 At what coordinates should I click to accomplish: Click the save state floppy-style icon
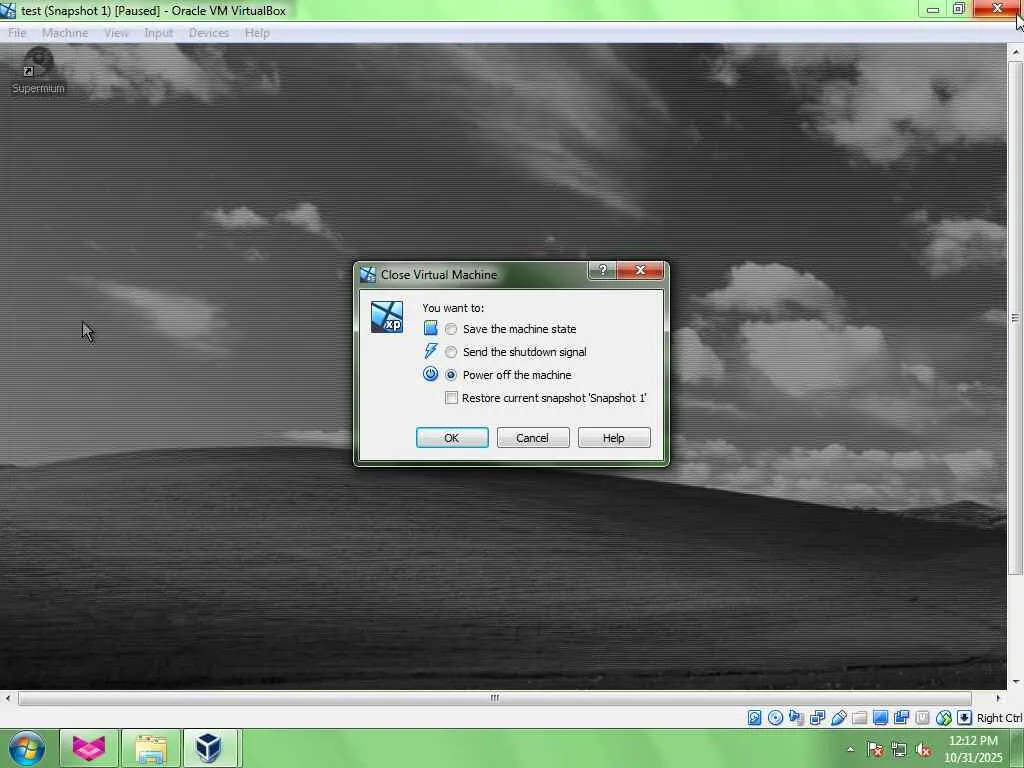click(x=430, y=328)
